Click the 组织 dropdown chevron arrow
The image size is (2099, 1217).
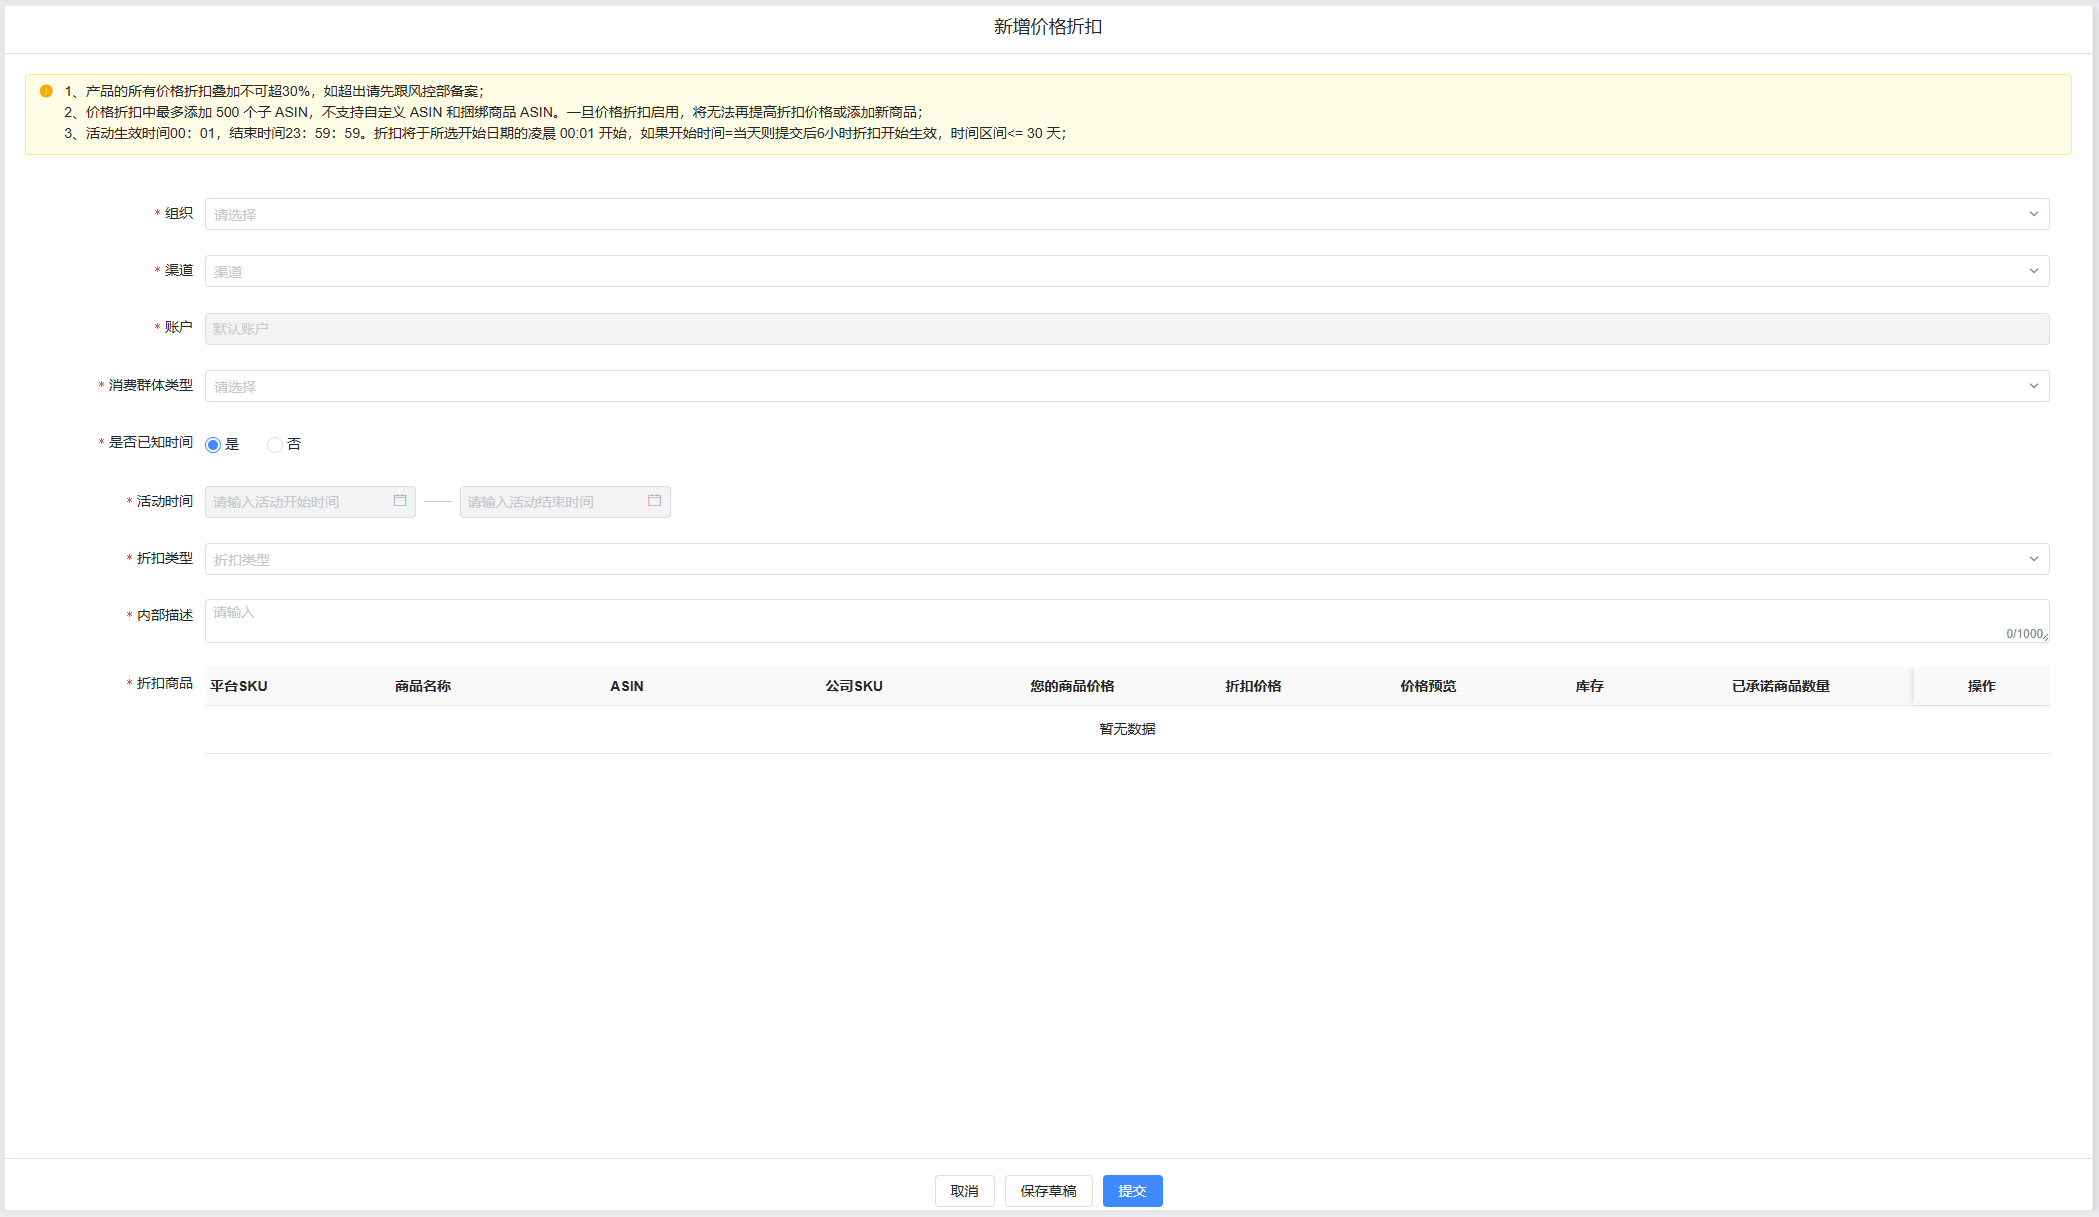click(2033, 214)
